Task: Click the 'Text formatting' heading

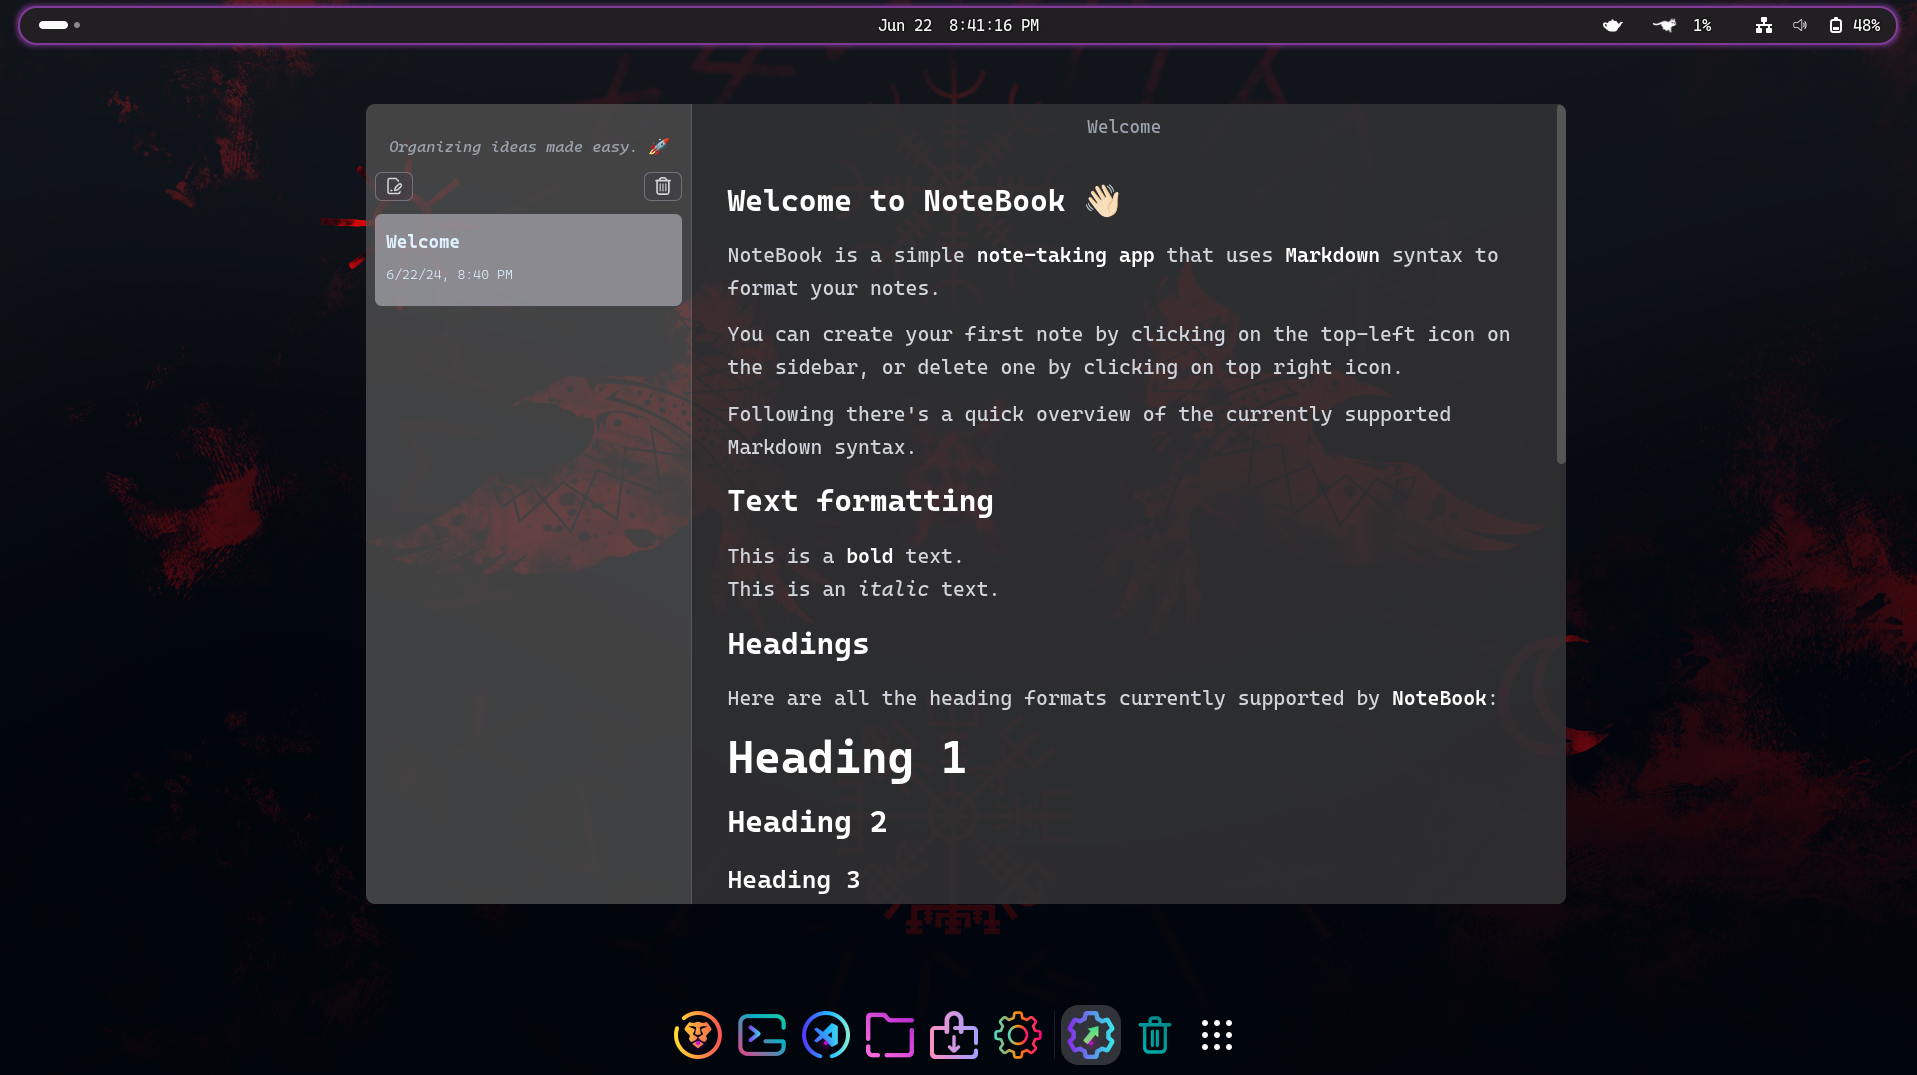Action: coord(860,501)
